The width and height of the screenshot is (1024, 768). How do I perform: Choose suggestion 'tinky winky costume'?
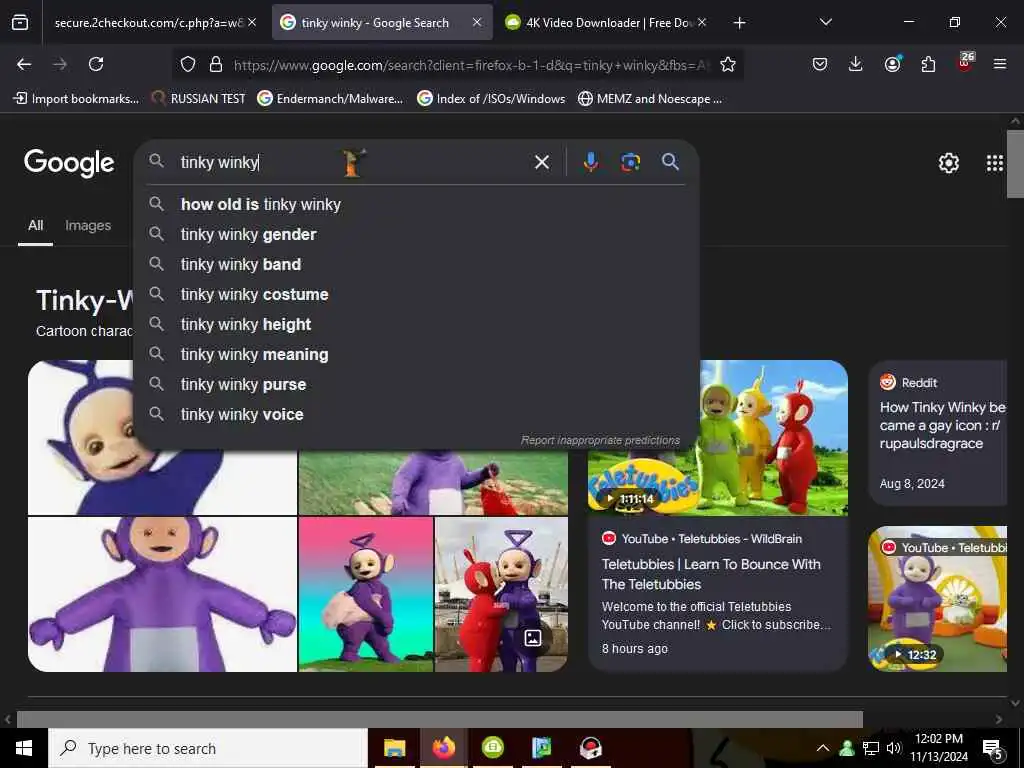pos(416,295)
